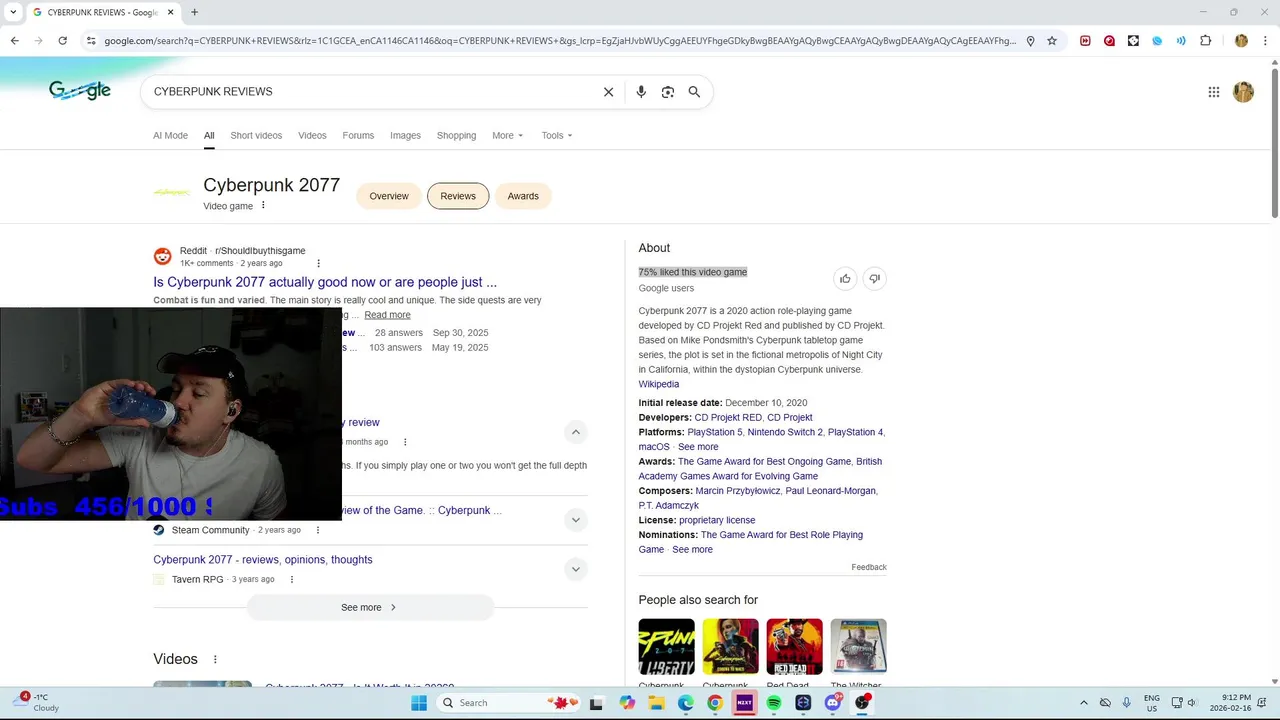This screenshot has width=1280, height=720.
Task: Open the Google account avatar on page
Action: (1243, 92)
